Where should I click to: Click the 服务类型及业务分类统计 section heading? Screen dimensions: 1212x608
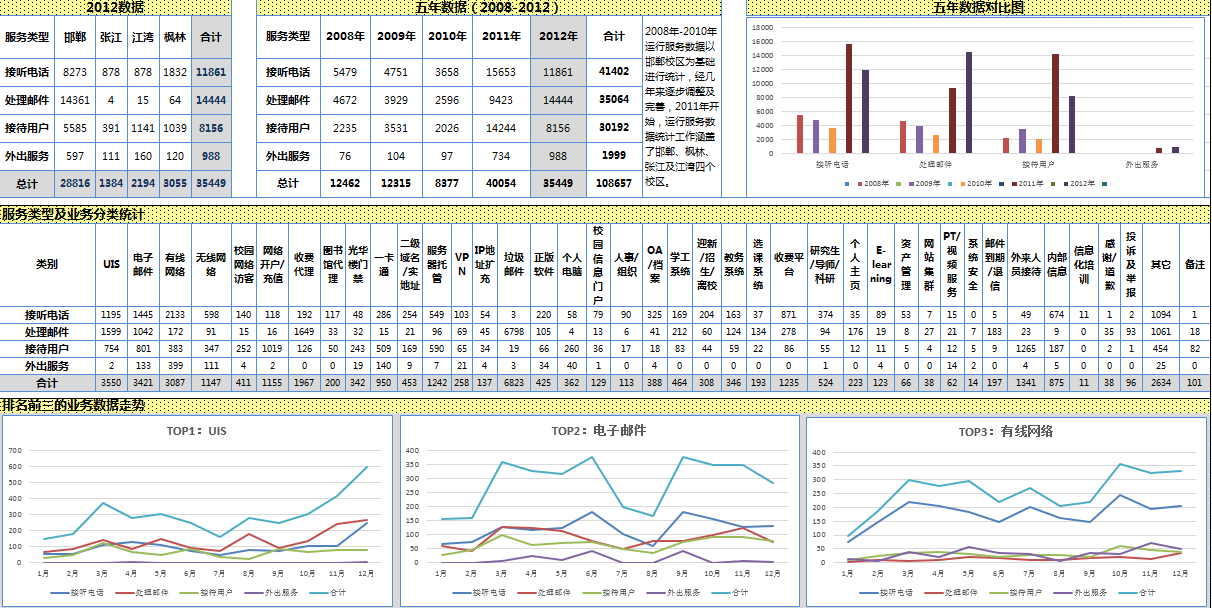(74, 214)
